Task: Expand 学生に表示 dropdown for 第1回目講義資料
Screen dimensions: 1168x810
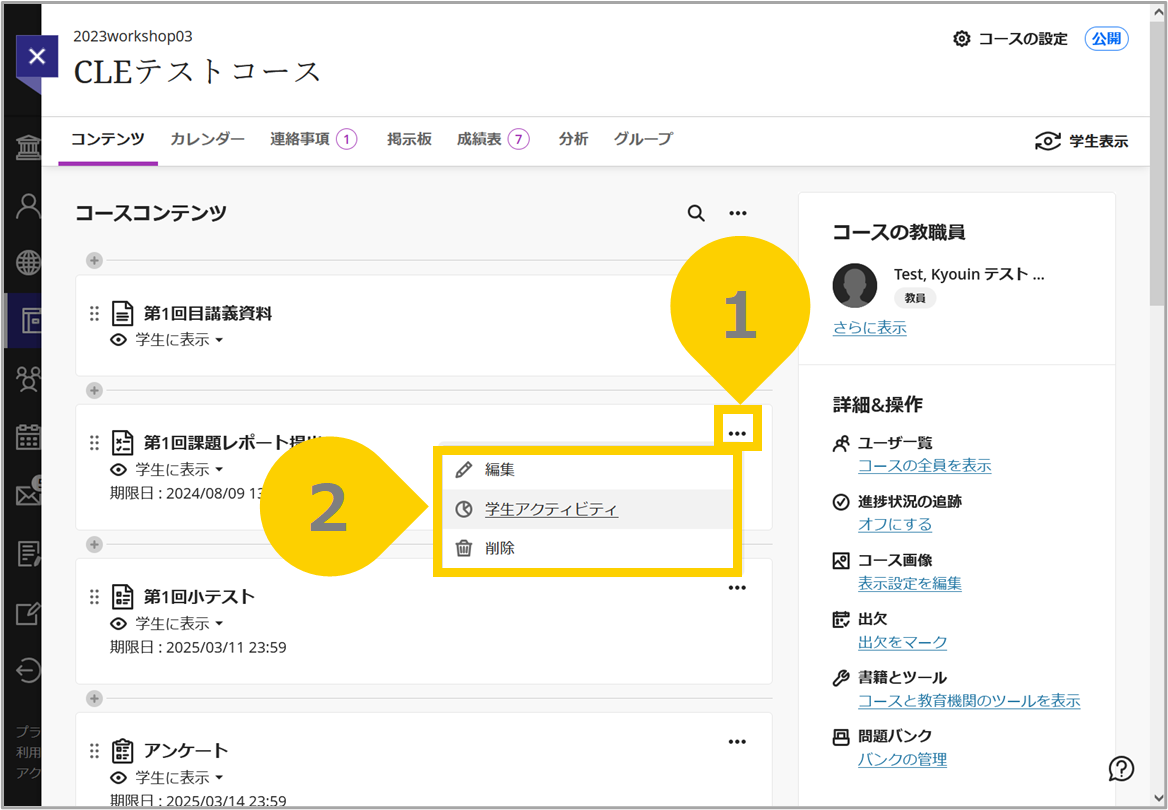Action: point(180,340)
